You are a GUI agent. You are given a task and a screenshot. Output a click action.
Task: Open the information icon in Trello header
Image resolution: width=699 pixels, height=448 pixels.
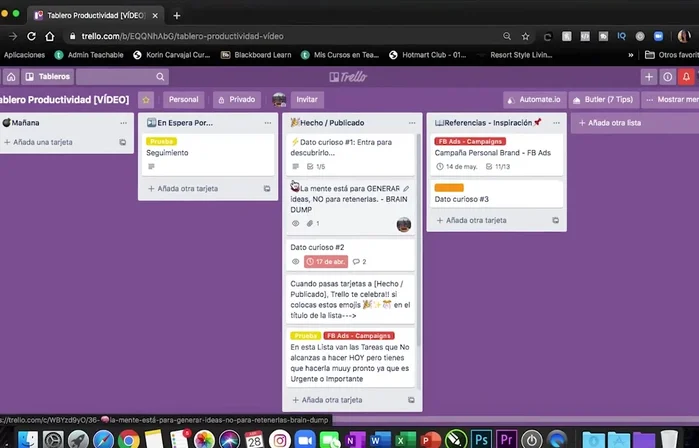point(668,76)
